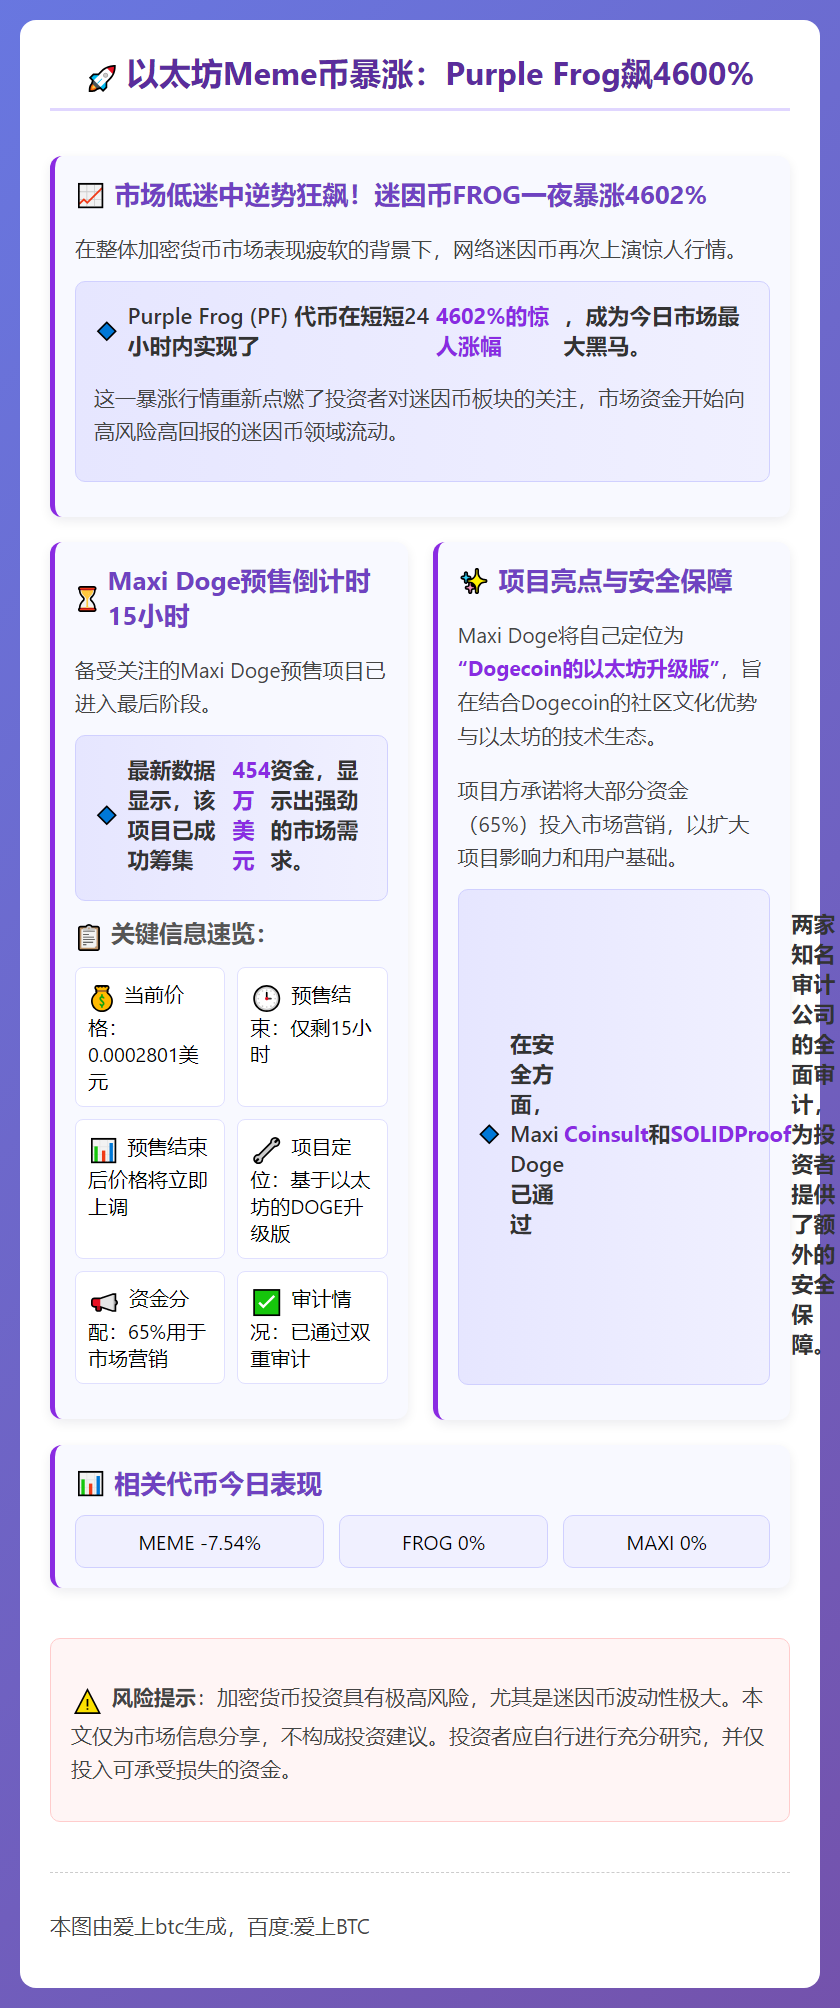Click the SOLIDProof highlighted name
The width and height of the screenshot is (840, 2008).
pyautogui.click(x=731, y=1134)
